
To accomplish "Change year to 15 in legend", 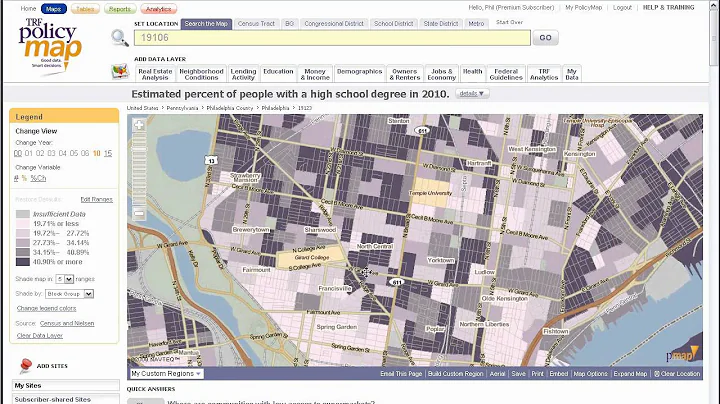I will point(108,153).
